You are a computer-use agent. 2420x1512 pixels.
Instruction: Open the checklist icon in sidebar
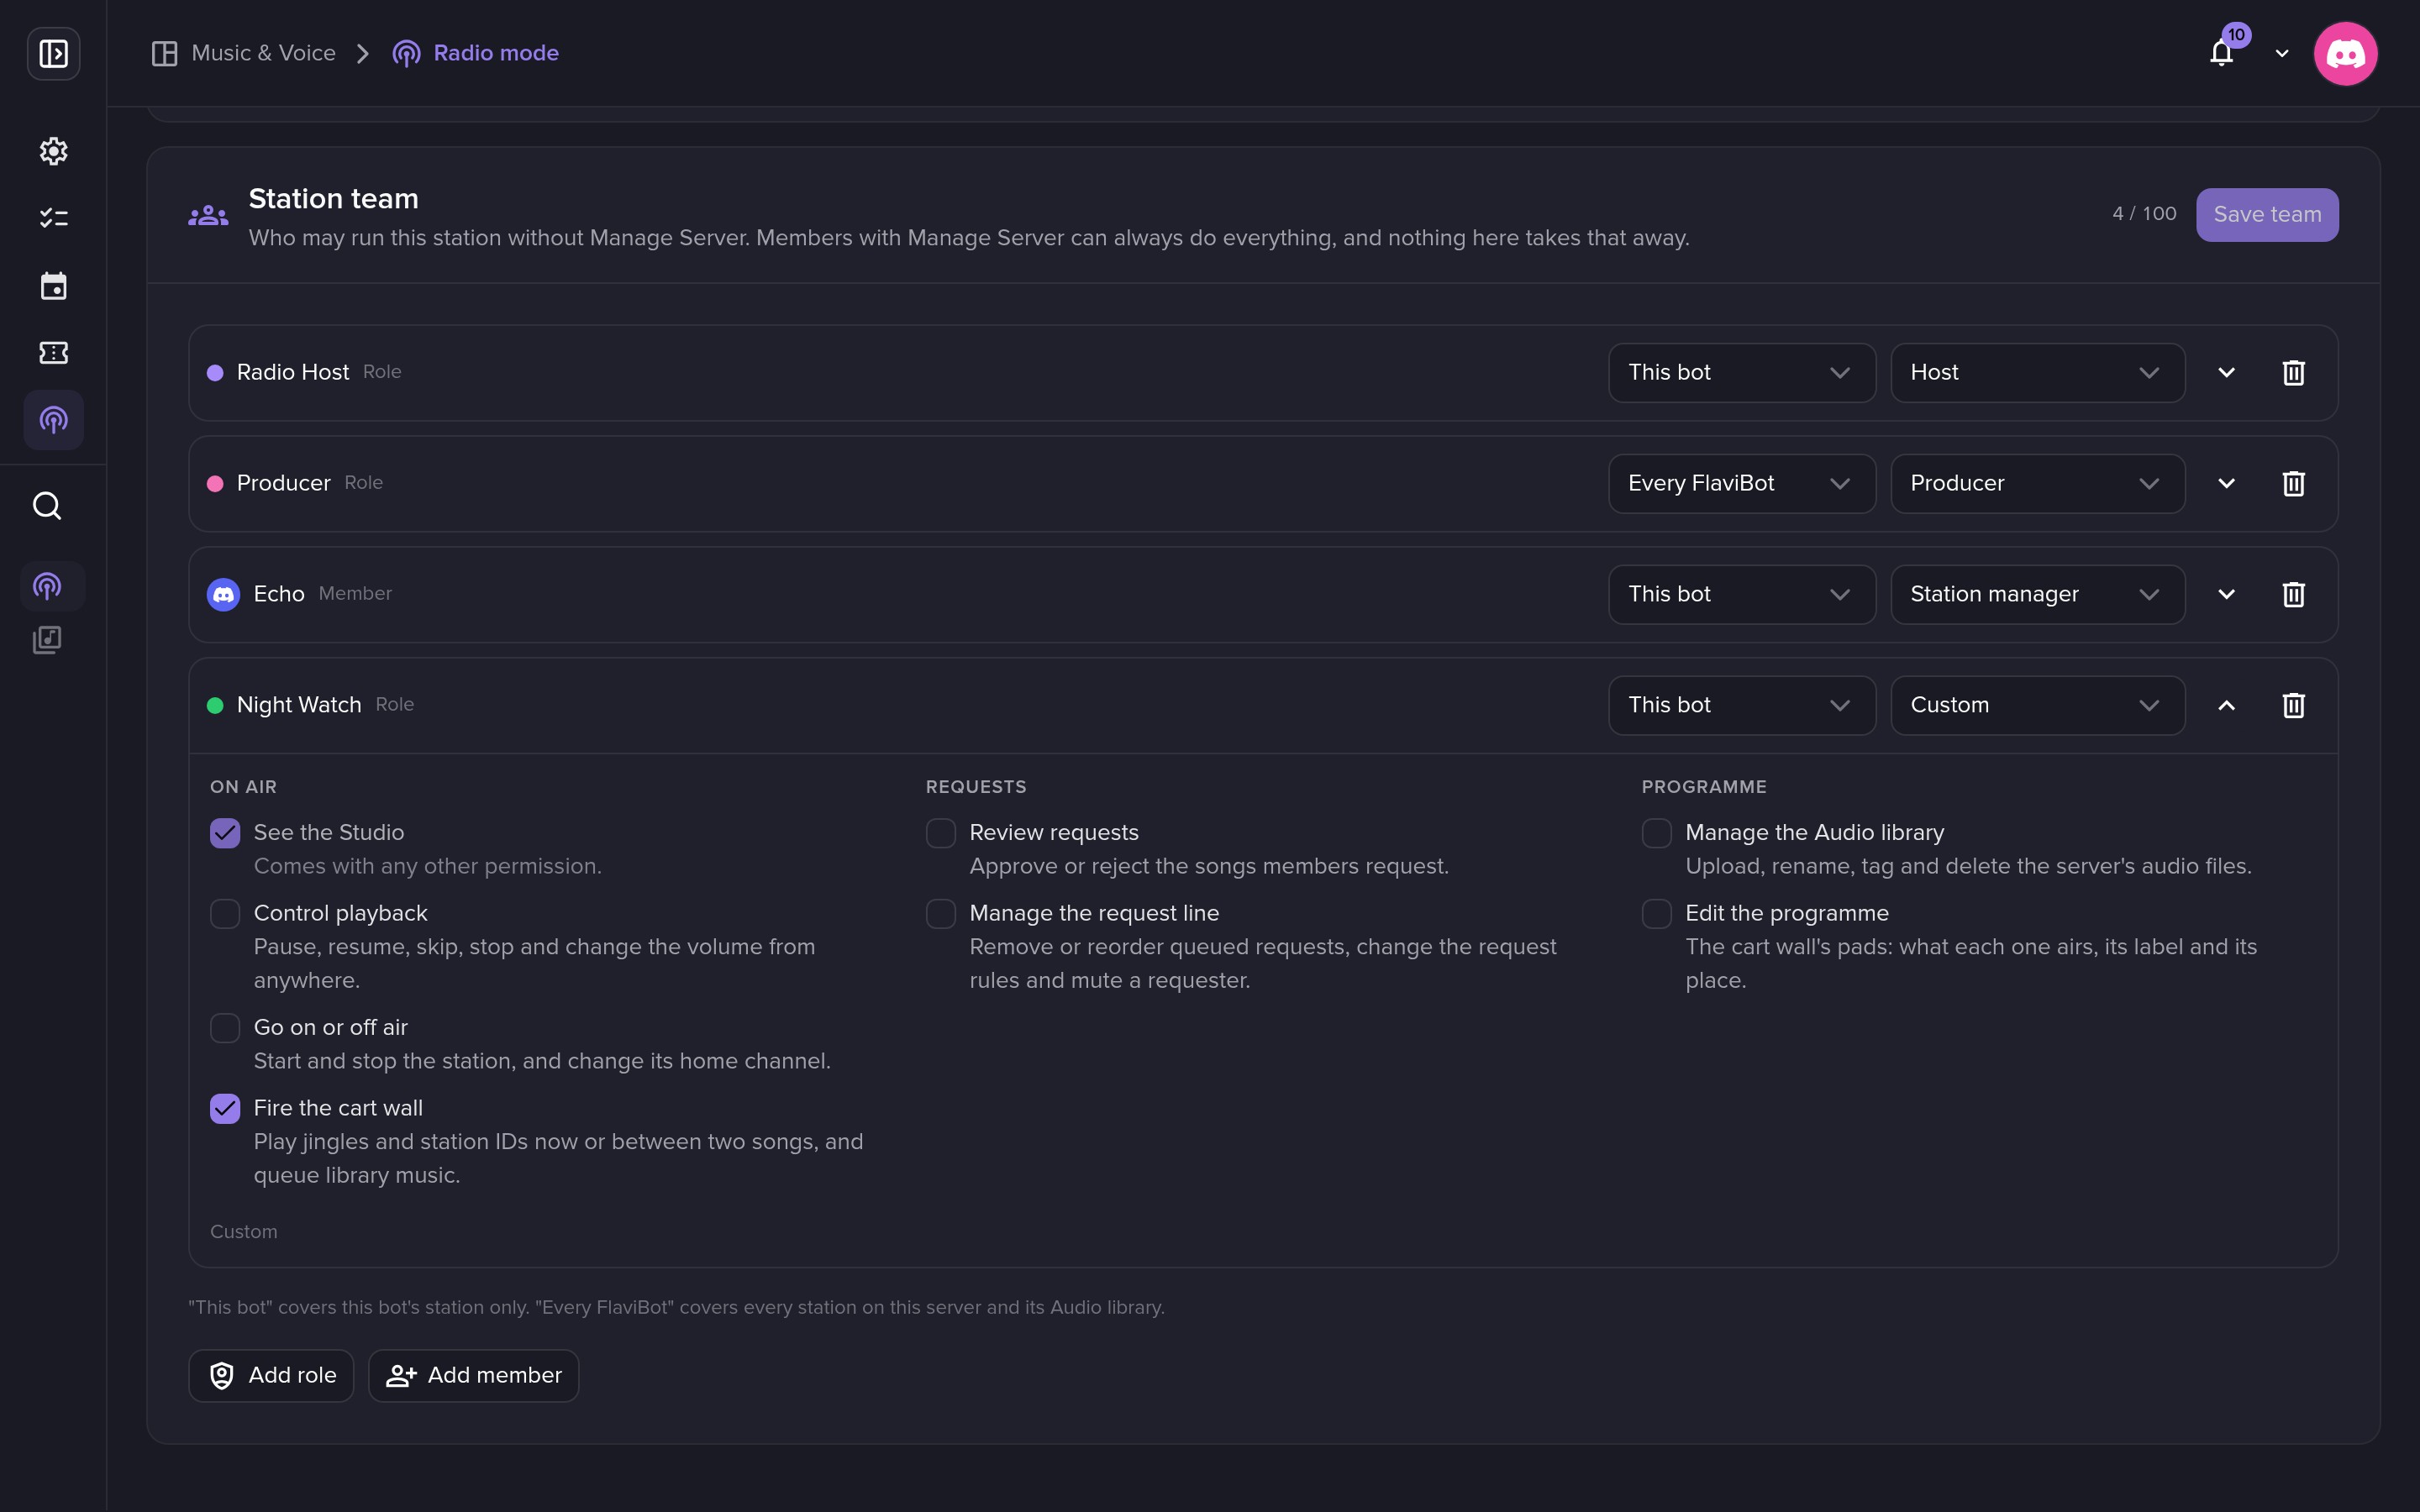[53, 218]
